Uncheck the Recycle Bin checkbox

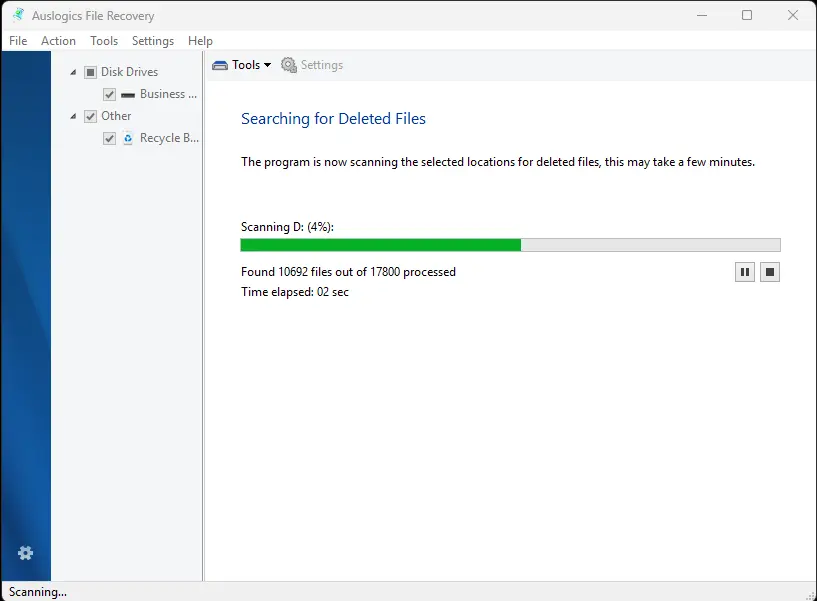(x=109, y=138)
